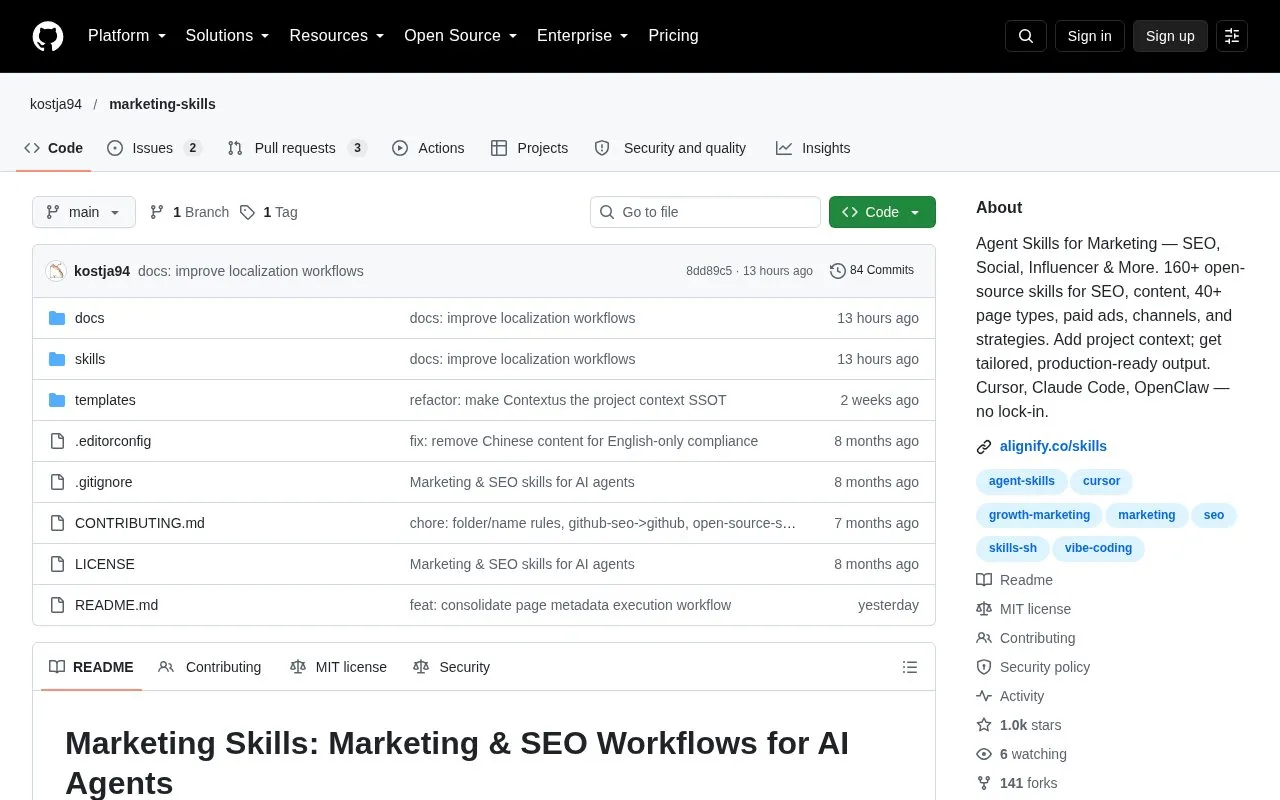Image resolution: width=1280 pixels, height=800 pixels.
Task: Click the eye icon beside 6 watching
Action: pyautogui.click(x=984, y=754)
